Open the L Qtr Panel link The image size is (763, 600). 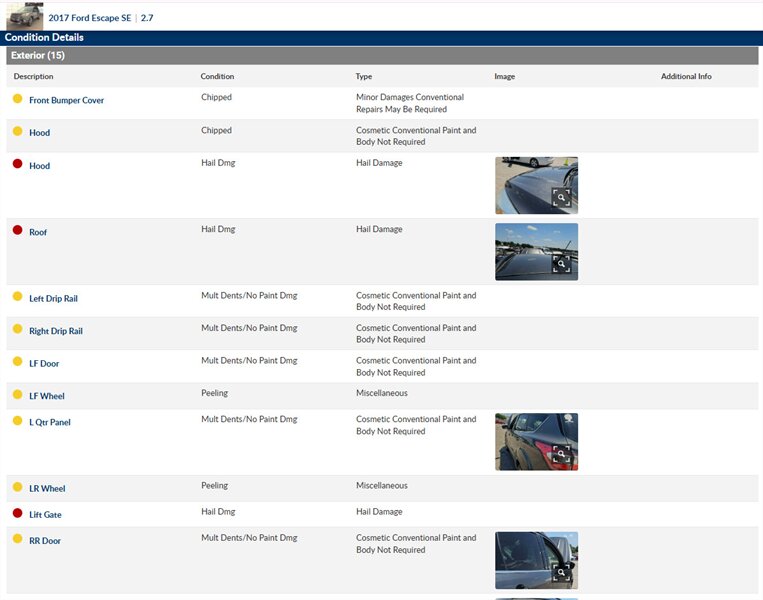point(50,422)
